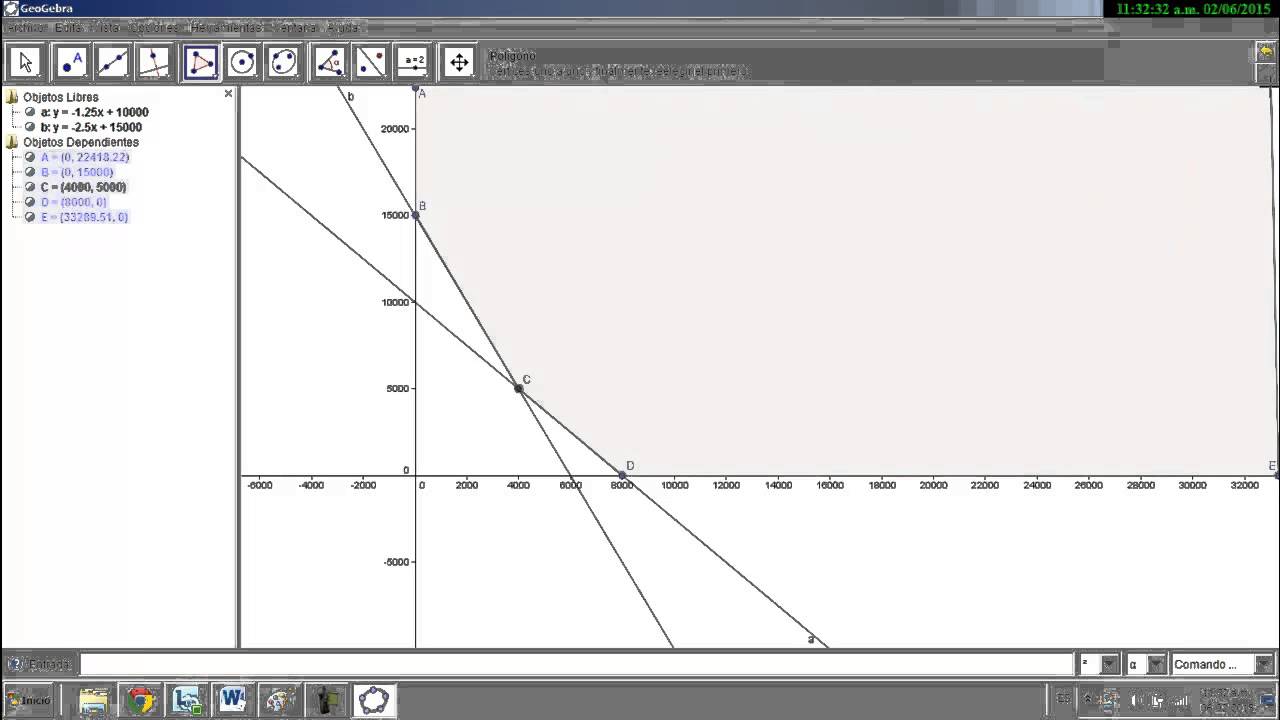Select equation a: y = -1.25x + 10000
Screen dimensions: 1280x720
click(95, 112)
